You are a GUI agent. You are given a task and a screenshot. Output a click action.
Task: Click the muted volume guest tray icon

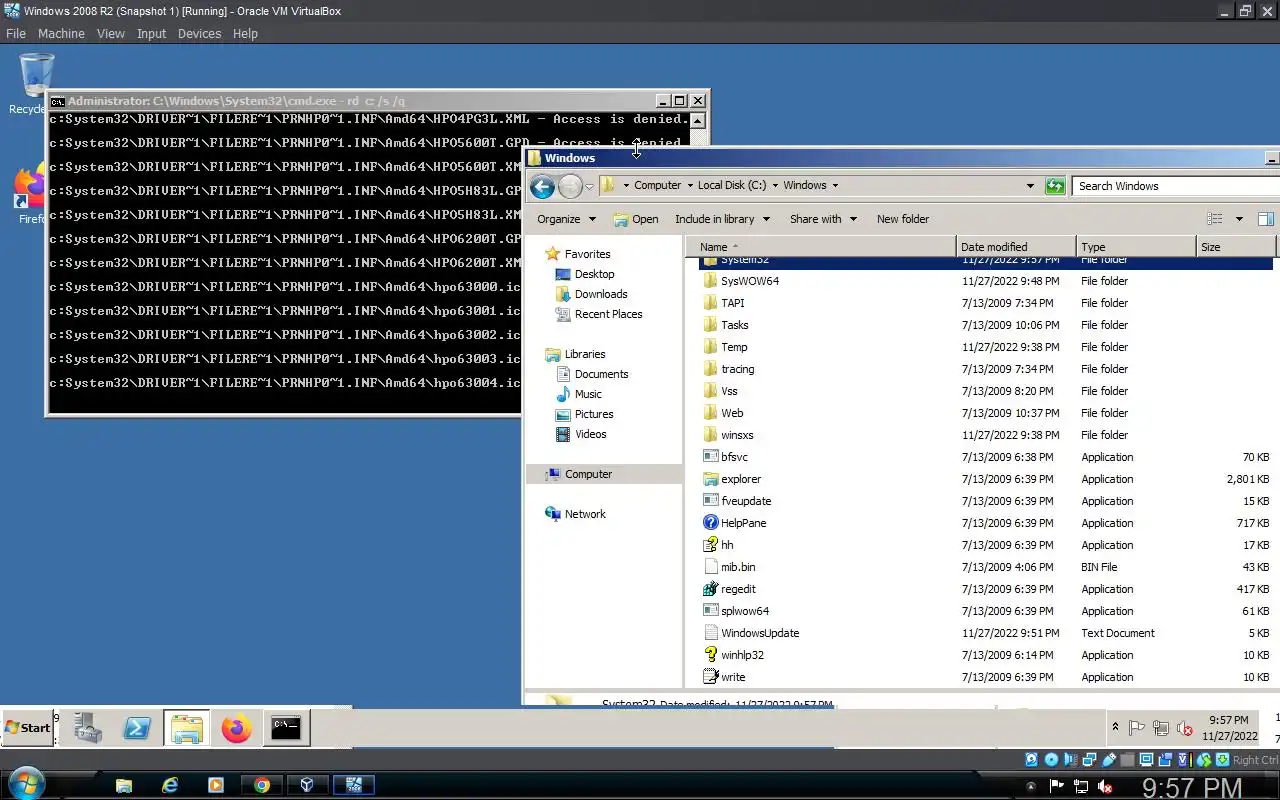click(1185, 729)
